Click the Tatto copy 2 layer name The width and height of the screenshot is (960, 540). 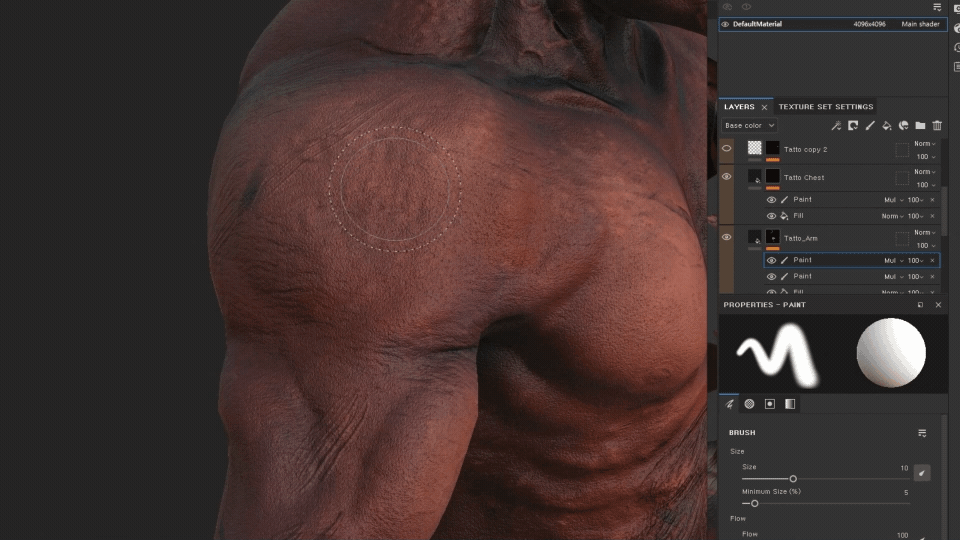[805, 149]
